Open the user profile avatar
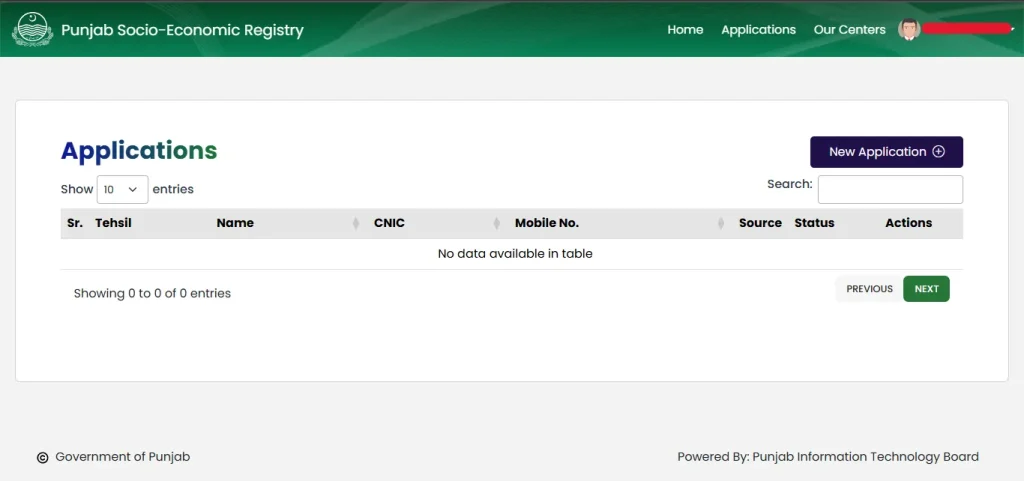1024x481 pixels. pos(908,30)
